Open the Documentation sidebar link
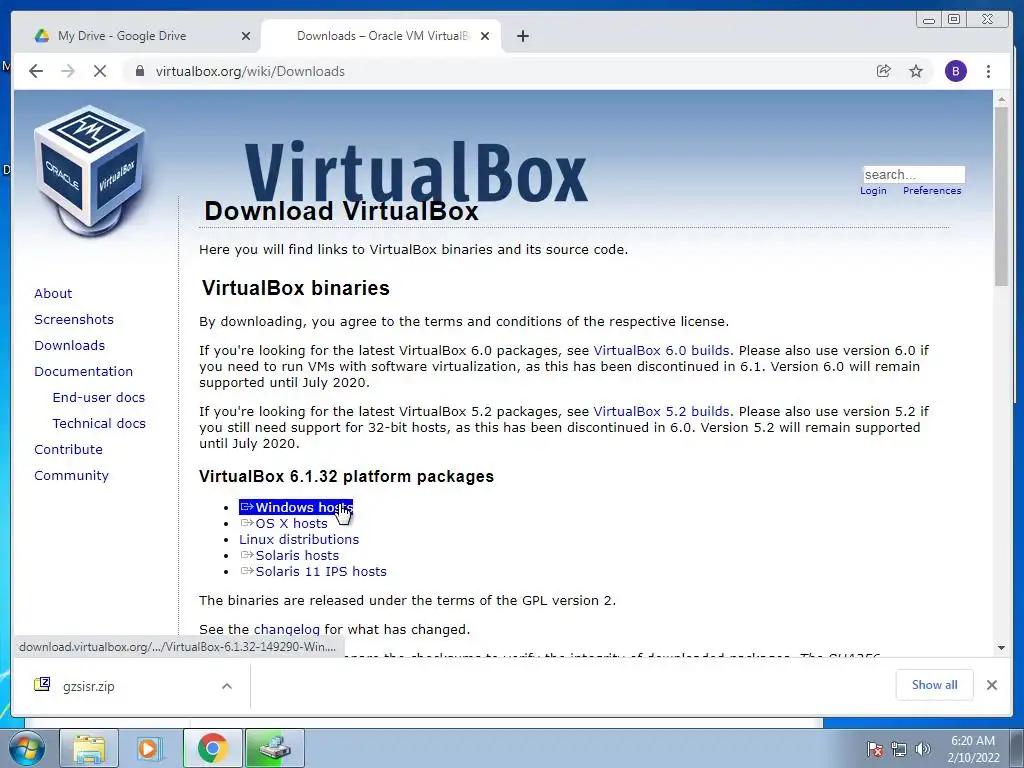Screen dimensions: 1024x768 coord(84,372)
